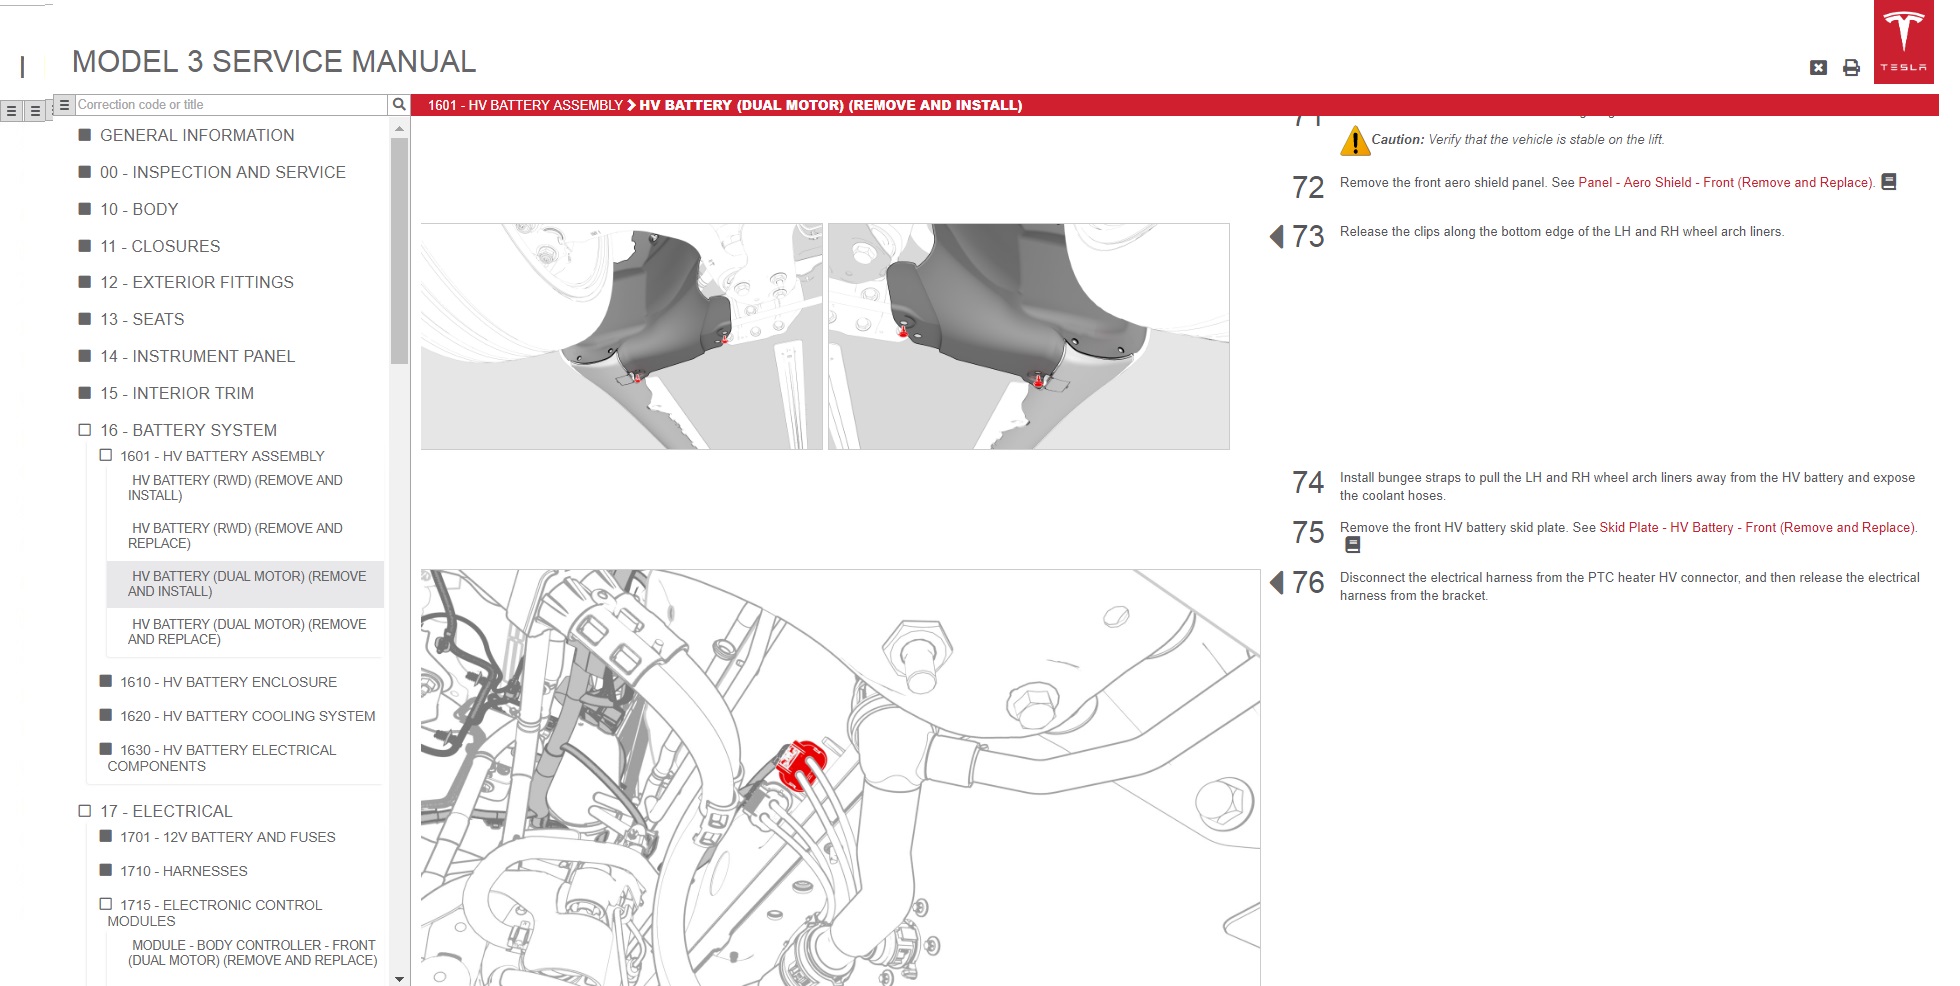Expand 1610 - HV BATTERY ENCLOSURE
Screen dimensions: 1960x986
click(105, 681)
